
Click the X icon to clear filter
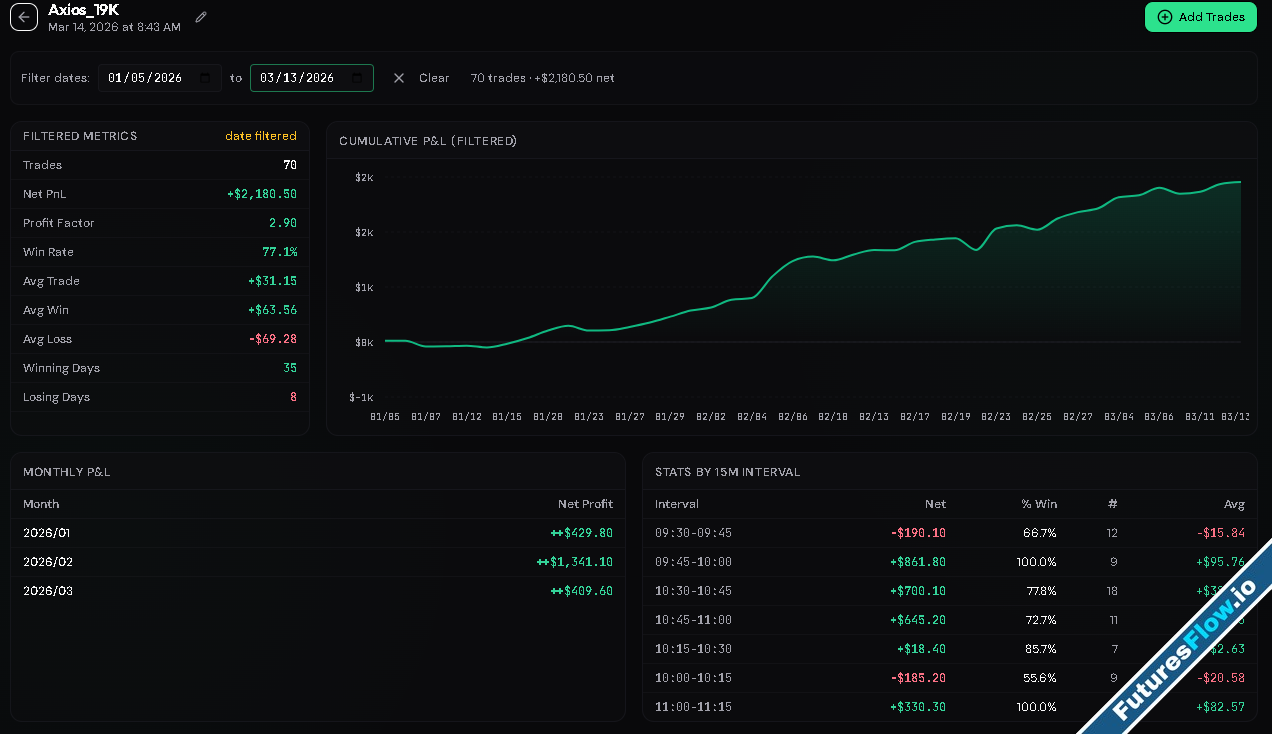point(399,78)
